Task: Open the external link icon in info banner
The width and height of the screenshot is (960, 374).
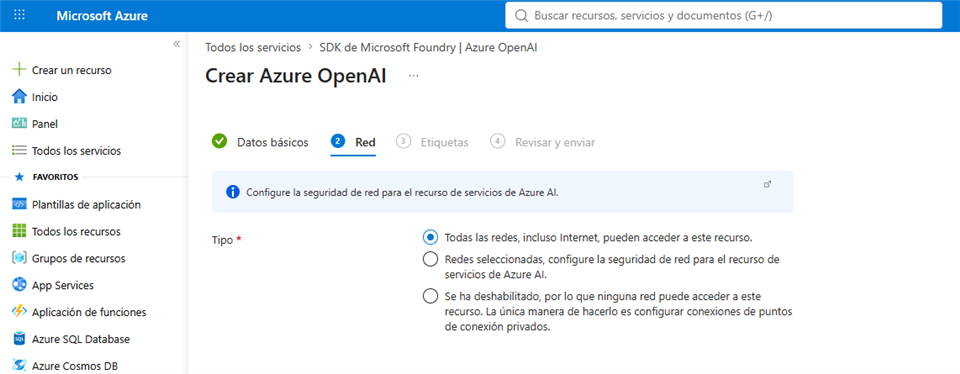Action: click(768, 184)
